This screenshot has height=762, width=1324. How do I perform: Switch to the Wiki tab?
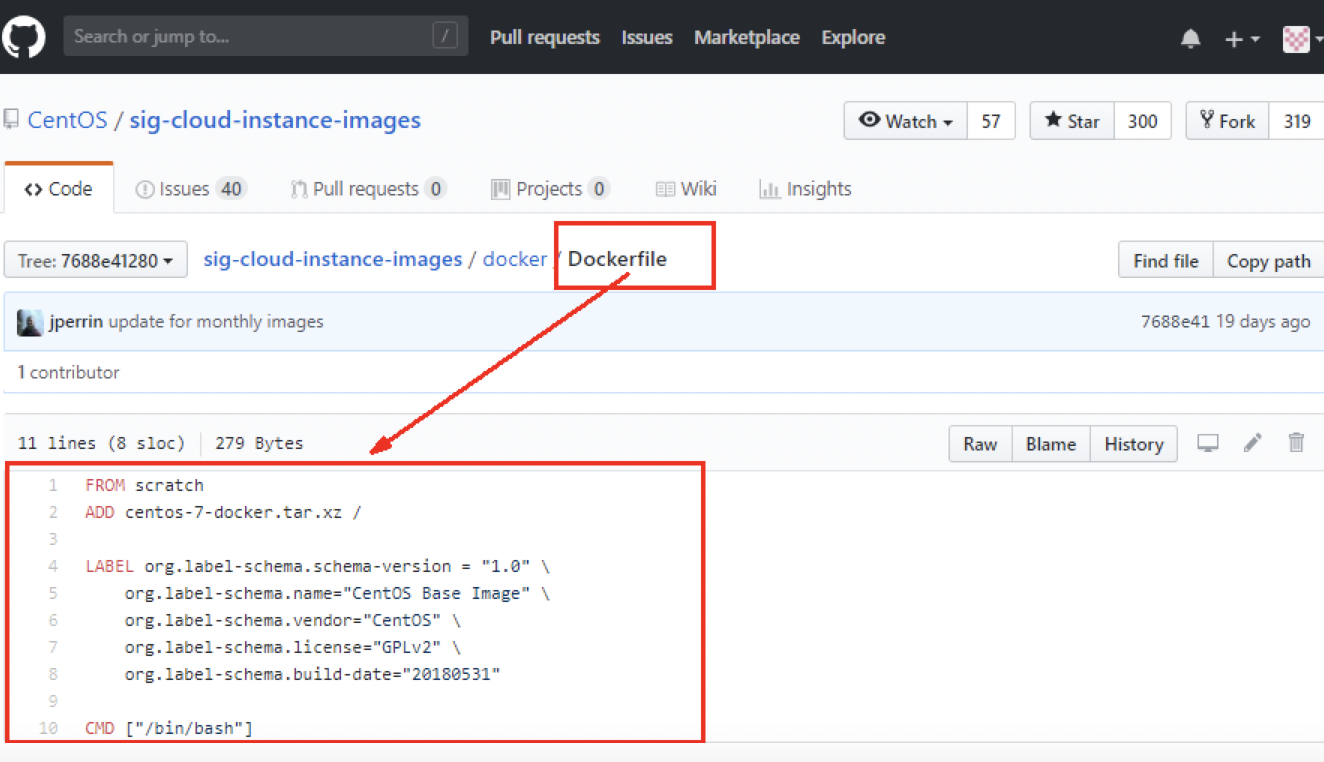686,189
